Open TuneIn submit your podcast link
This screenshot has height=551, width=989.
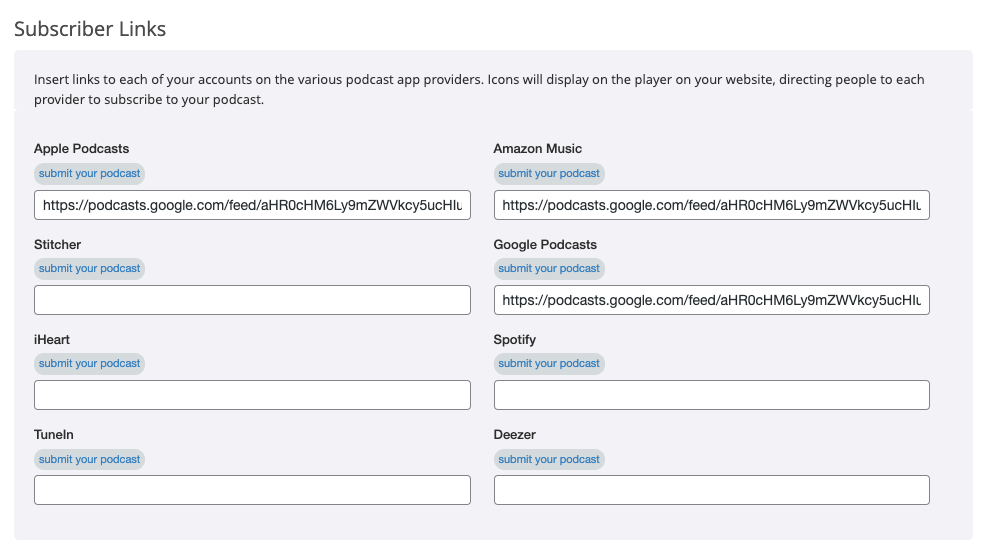(x=90, y=460)
